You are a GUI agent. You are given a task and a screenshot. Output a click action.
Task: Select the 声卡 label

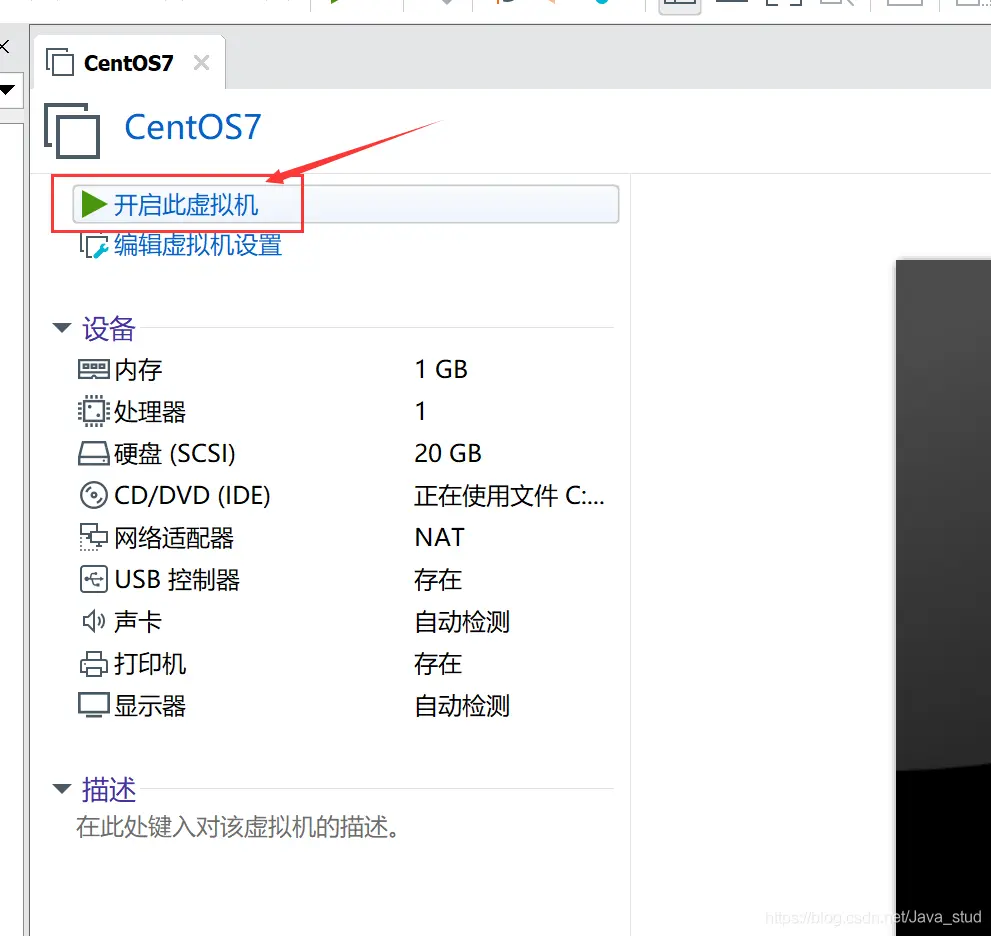pyautogui.click(x=138, y=622)
